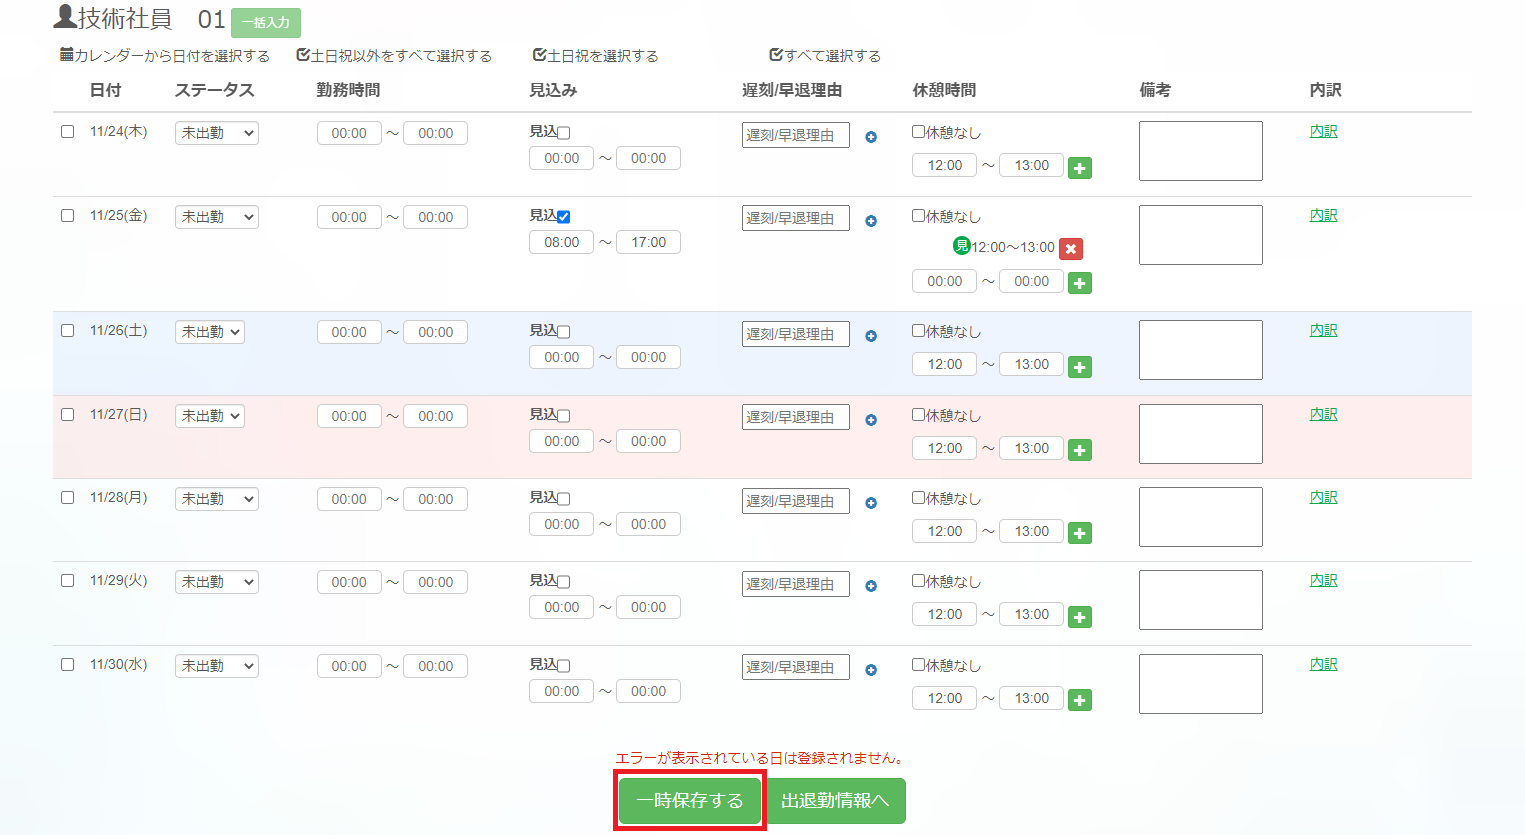This screenshot has width=1525, height=835.
Task: Check the row checkbox for 11/24(木)
Action: coord(67,131)
